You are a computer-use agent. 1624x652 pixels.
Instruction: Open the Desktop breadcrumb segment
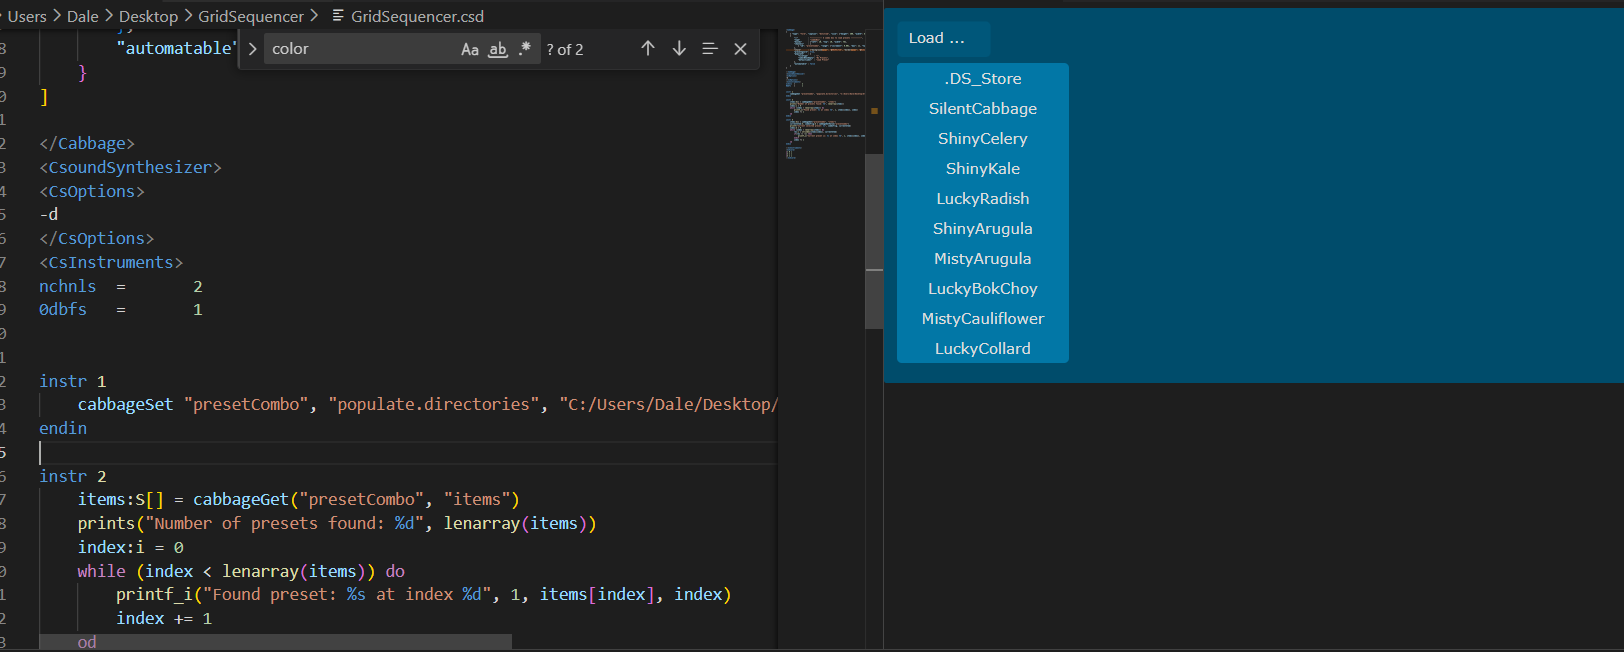point(148,16)
